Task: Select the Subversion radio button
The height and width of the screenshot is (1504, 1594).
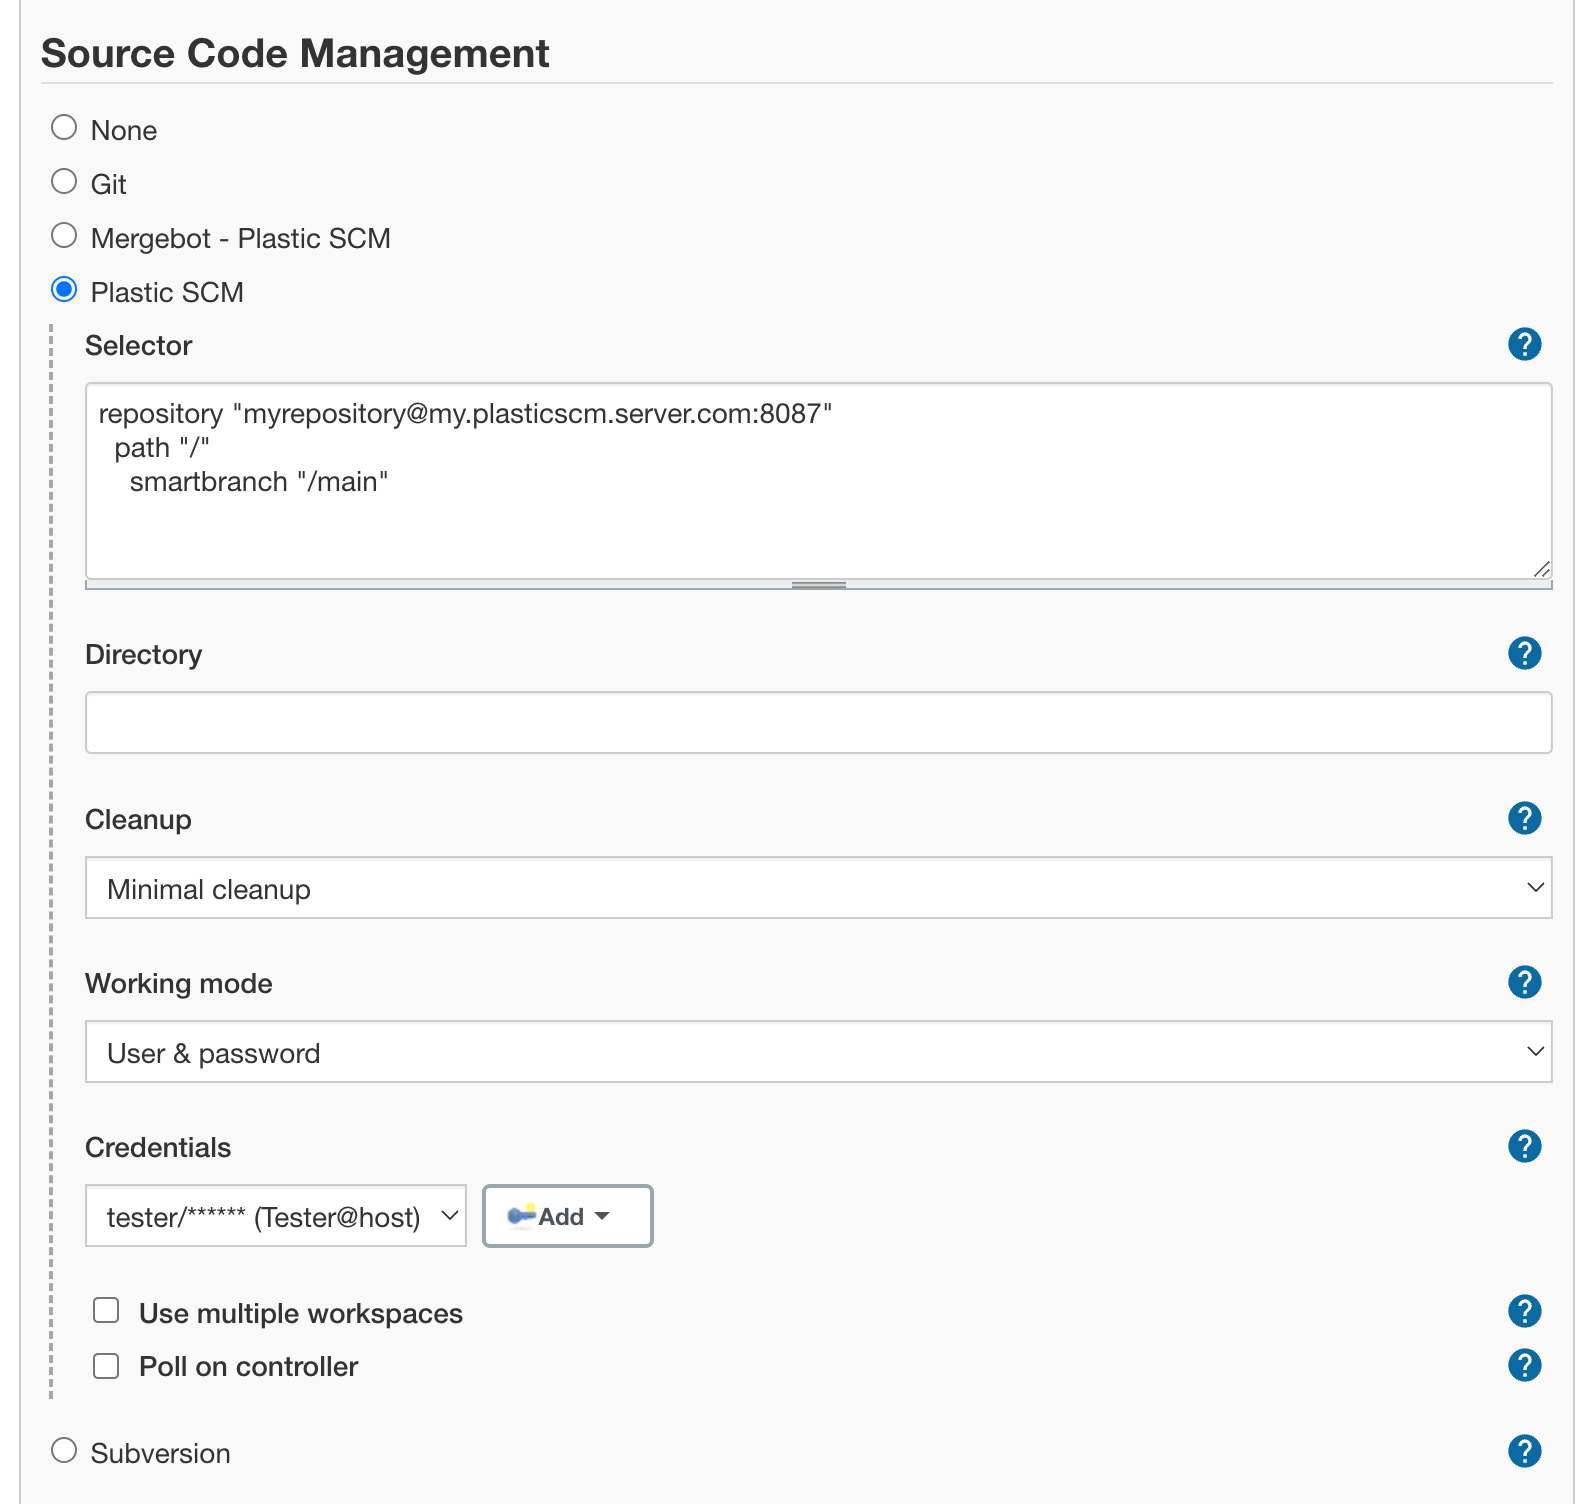Action: pos(64,1450)
